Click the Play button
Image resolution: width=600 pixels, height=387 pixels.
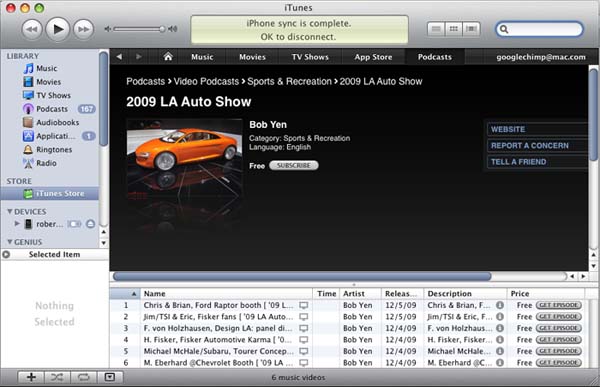58,29
